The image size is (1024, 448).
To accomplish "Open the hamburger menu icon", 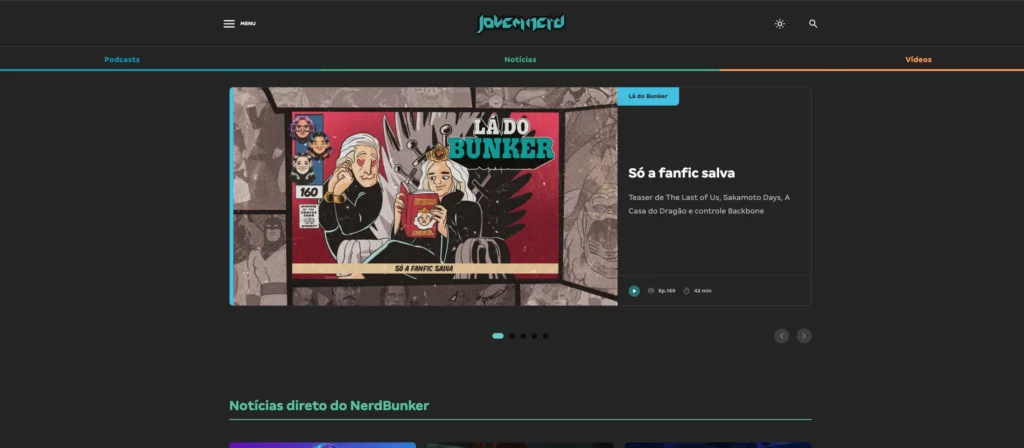I will (x=229, y=23).
